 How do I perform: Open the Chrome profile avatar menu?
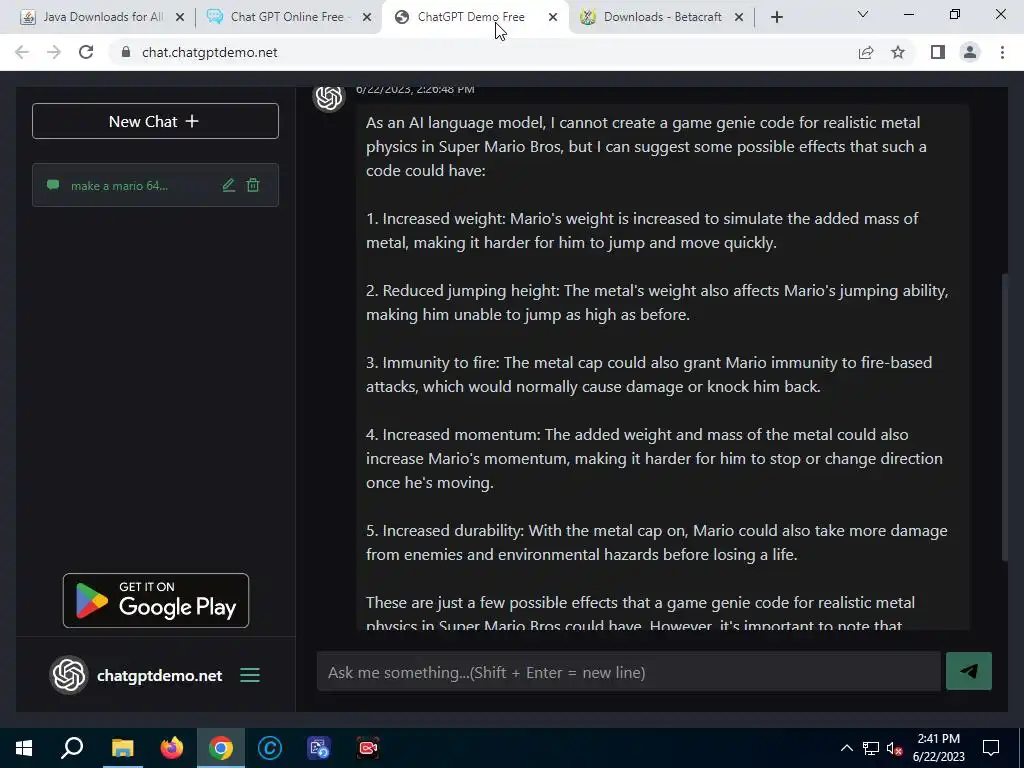click(970, 52)
